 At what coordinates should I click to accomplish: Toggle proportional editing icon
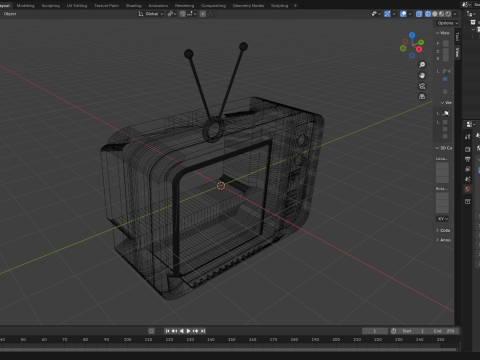(x=203, y=14)
